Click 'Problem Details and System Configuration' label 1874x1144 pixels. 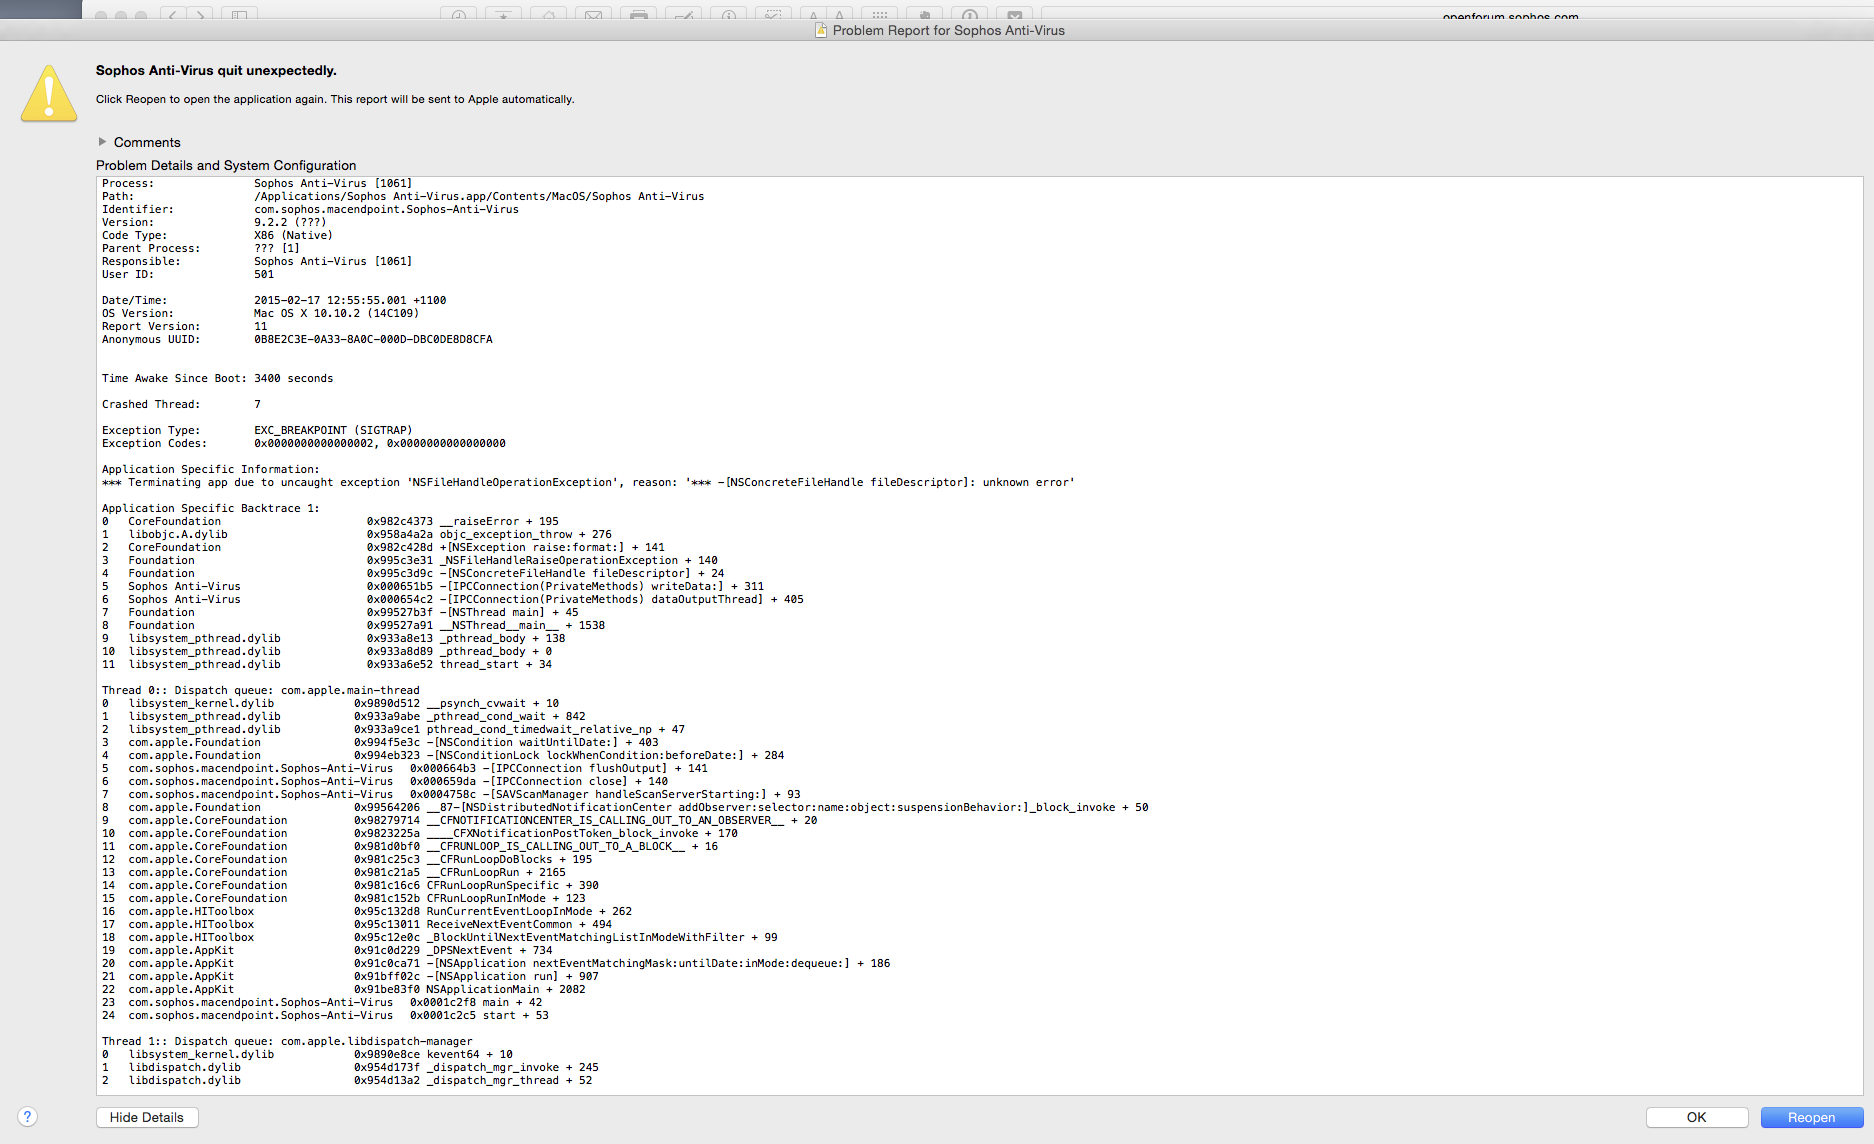(x=226, y=165)
